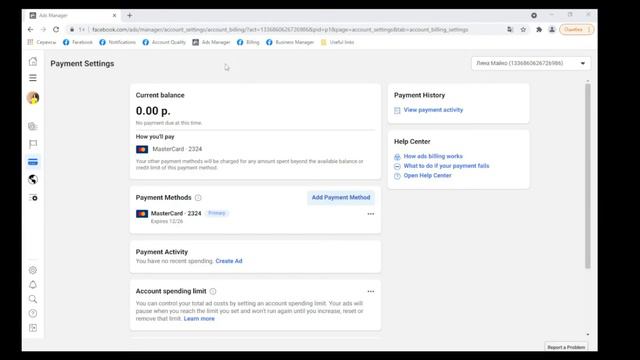Click MasterCard 2324 payment method row
Image resolution: width=640 pixels, height=360 pixels.
point(255,217)
